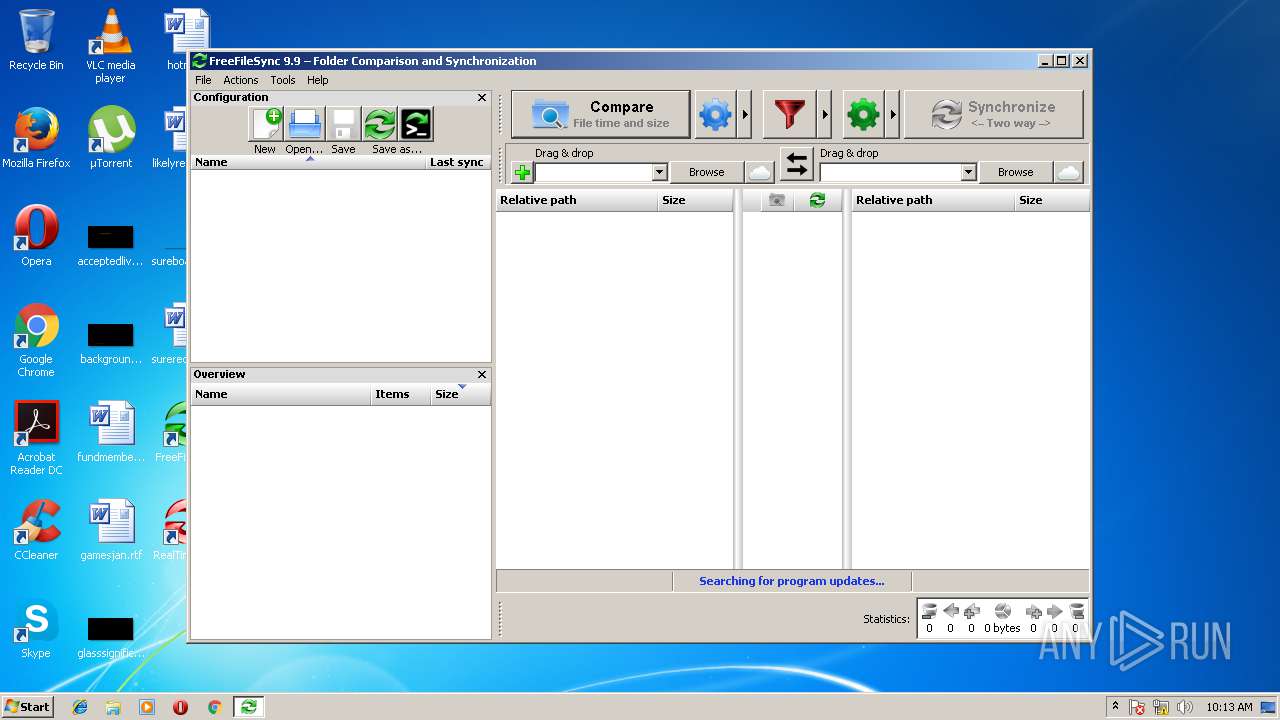The height and width of the screenshot is (720, 1280).
Task: Expand filter settings dropdown arrow
Action: pos(825,115)
